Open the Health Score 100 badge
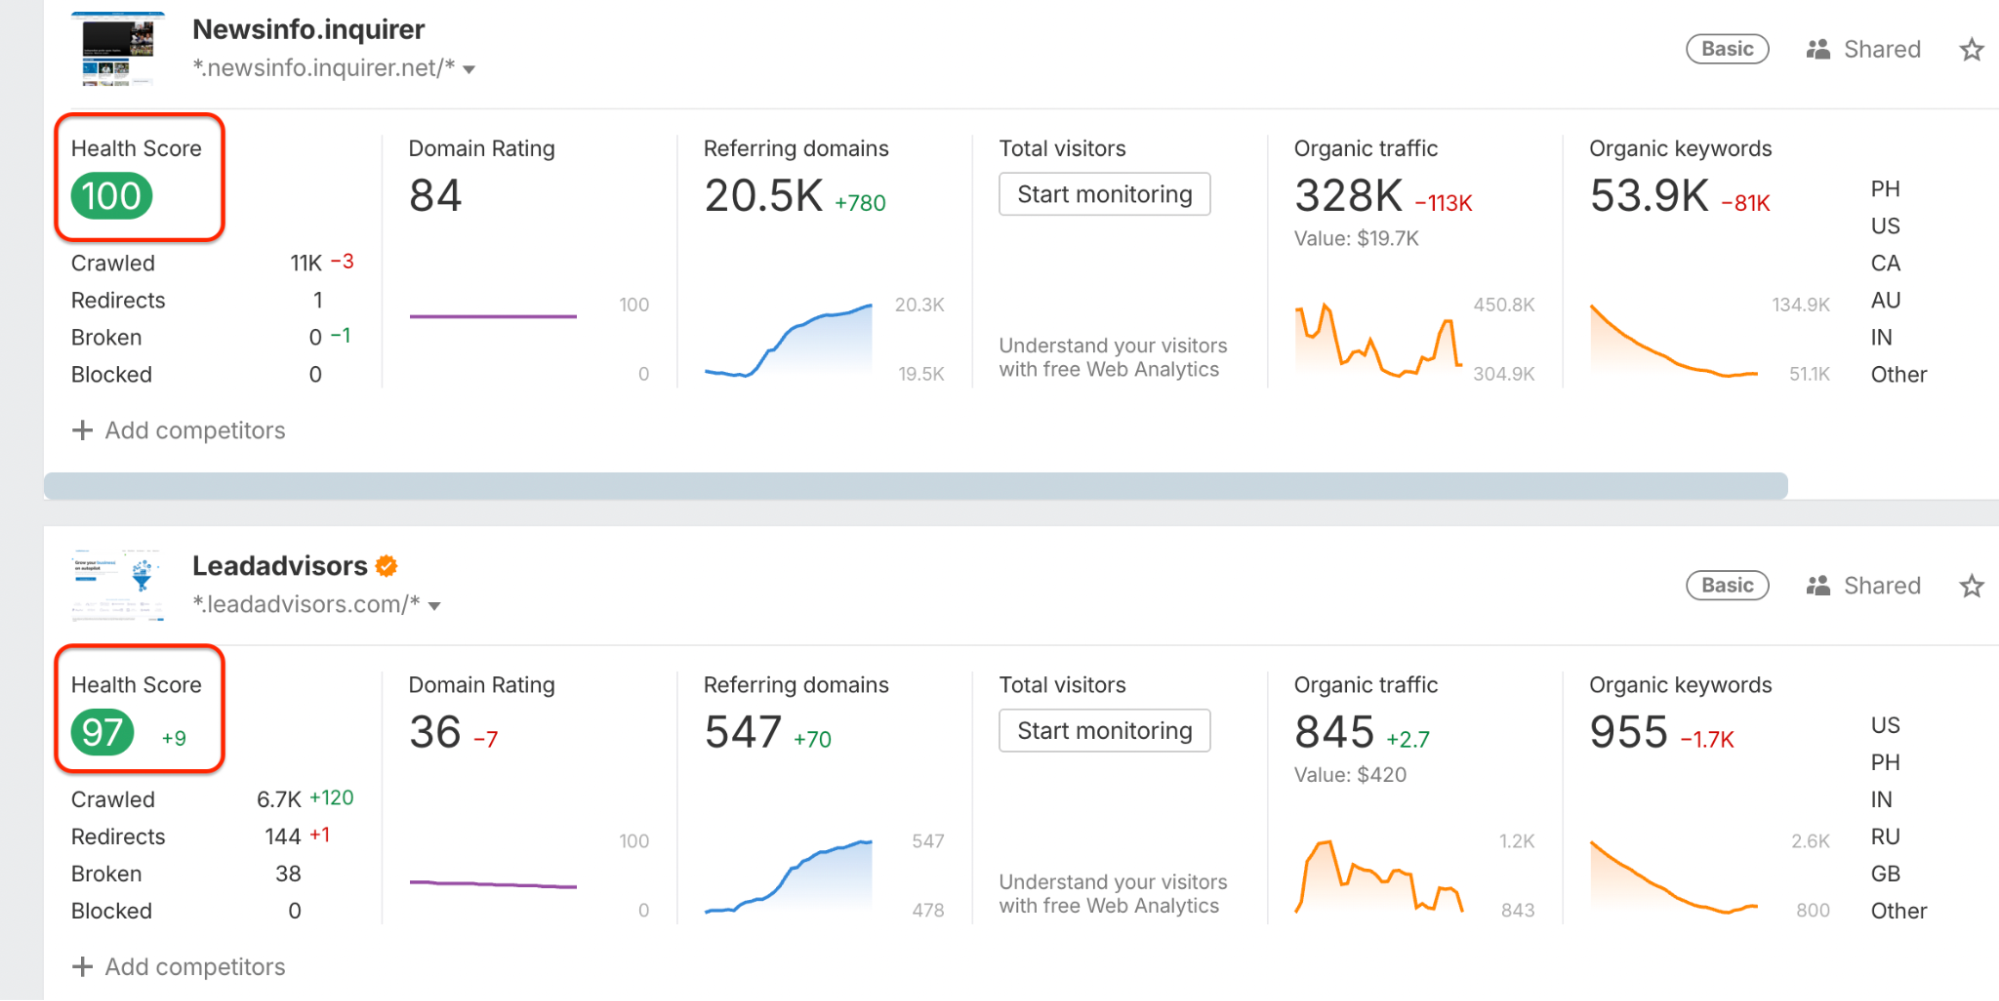This screenshot has width=1999, height=1001. 112,196
